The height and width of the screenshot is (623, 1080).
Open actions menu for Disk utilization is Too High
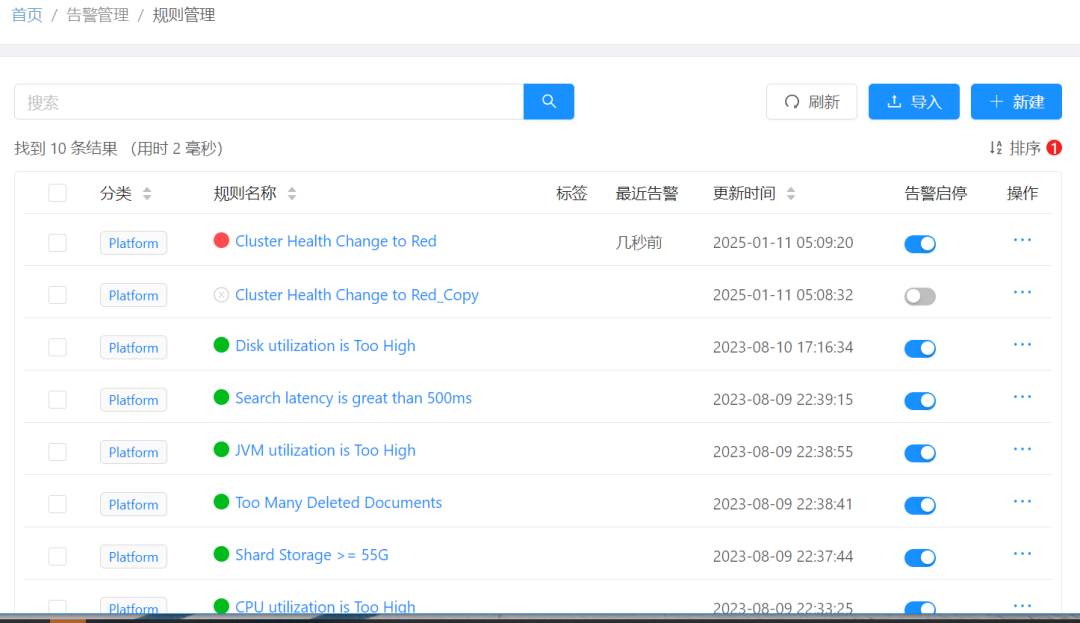coord(1022,345)
